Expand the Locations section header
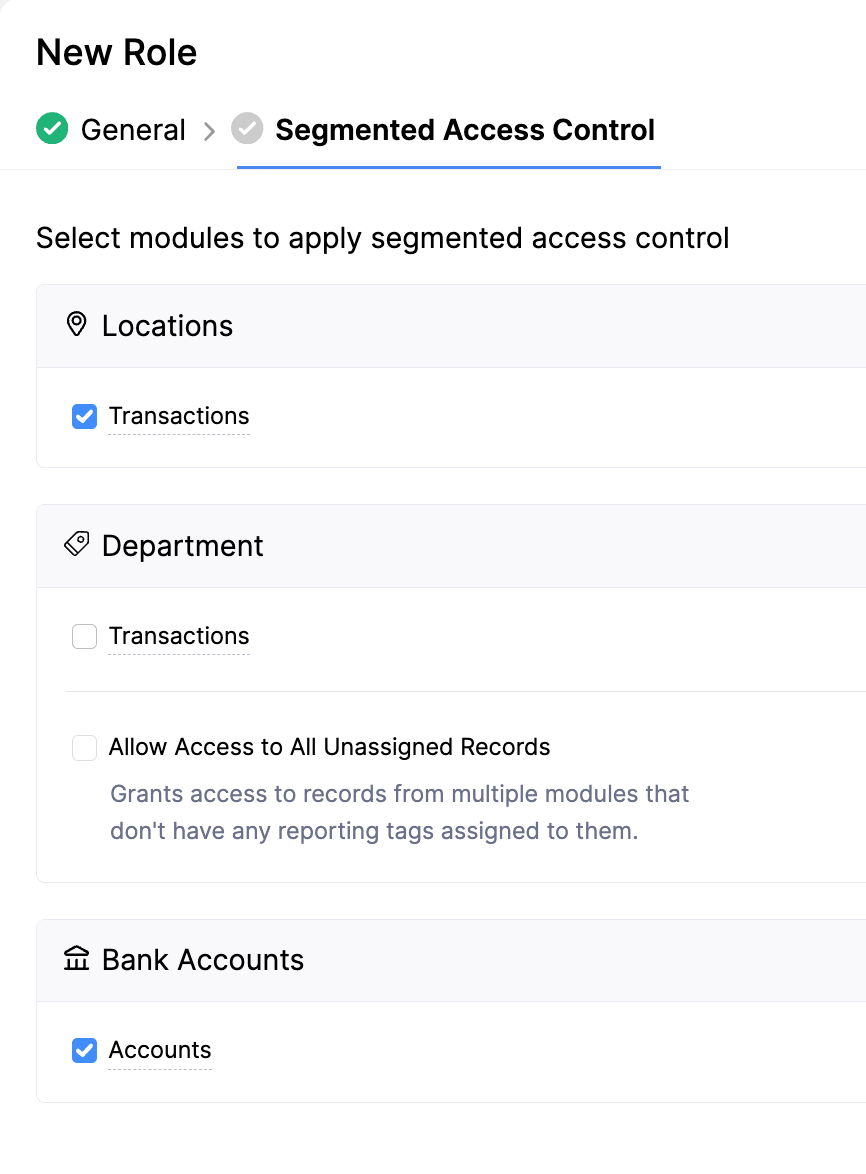866x1174 pixels. tap(167, 325)
